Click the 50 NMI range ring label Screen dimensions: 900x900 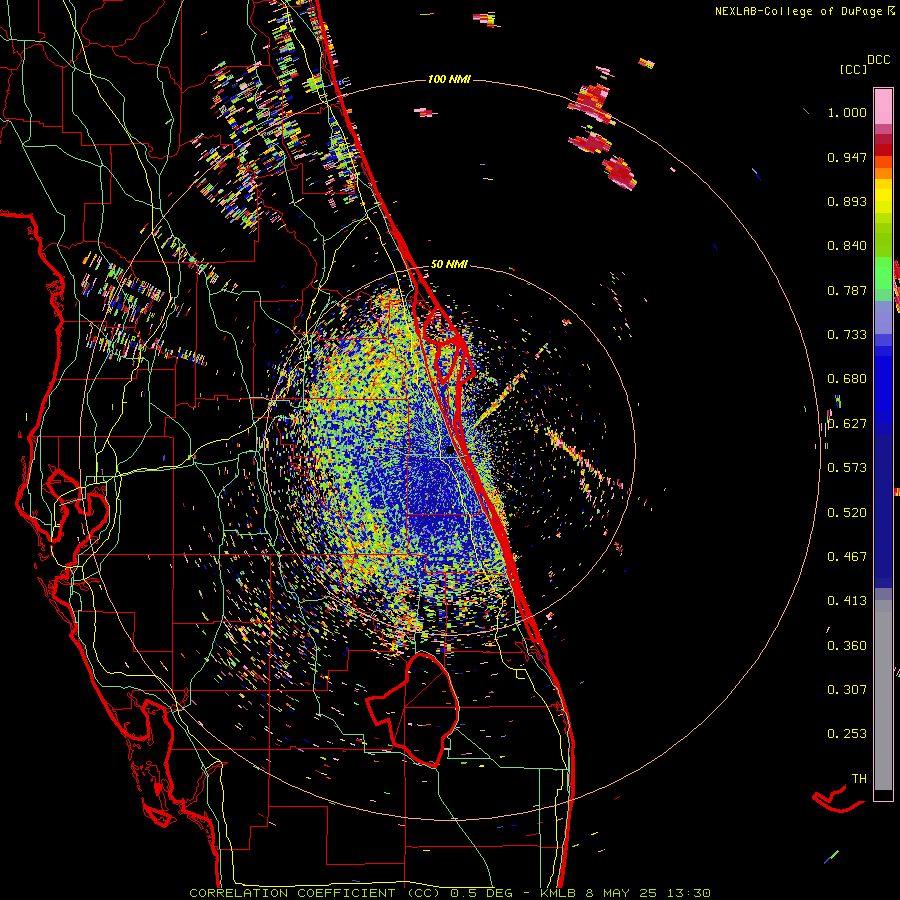tap(449, 264)
